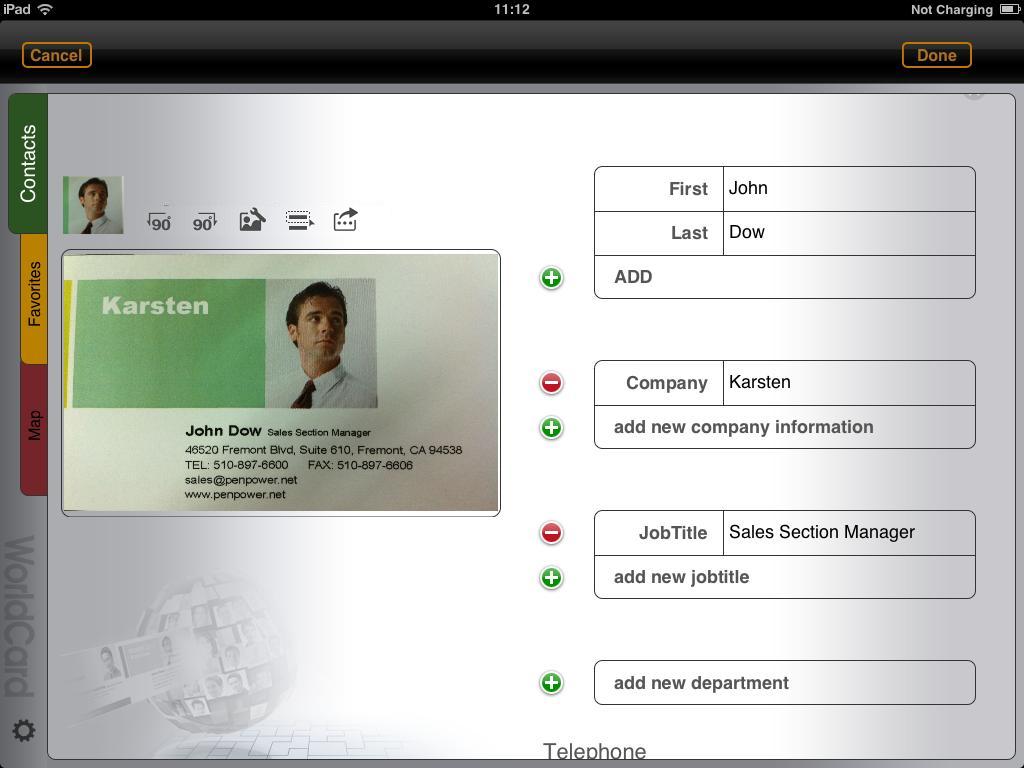Screen dimensions: 1024x768
Task: Rotate card image 90° clockwise
Action: pos(204,221)
